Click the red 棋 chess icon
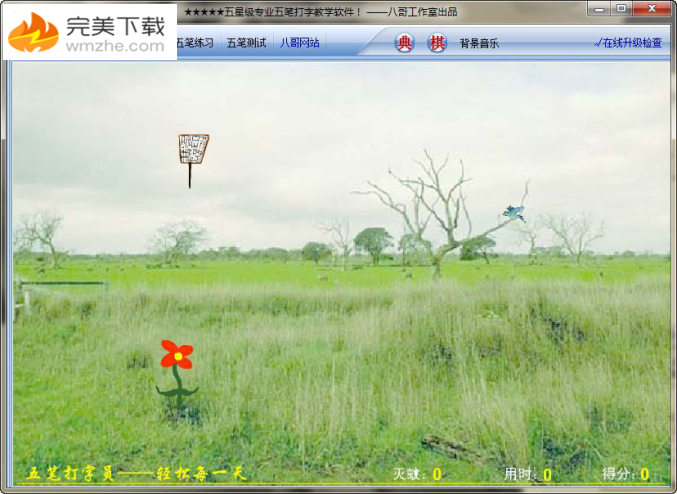This screenshot has width=677, height=494. (437, 43)
